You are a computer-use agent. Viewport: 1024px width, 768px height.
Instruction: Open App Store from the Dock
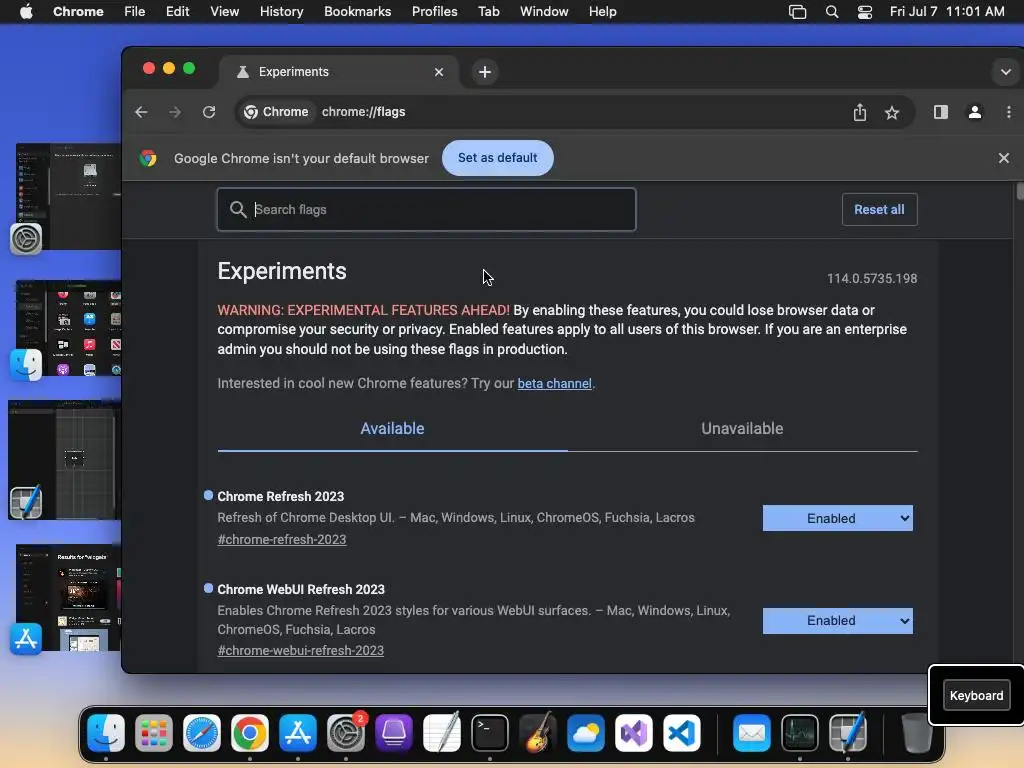pos(298,733)
